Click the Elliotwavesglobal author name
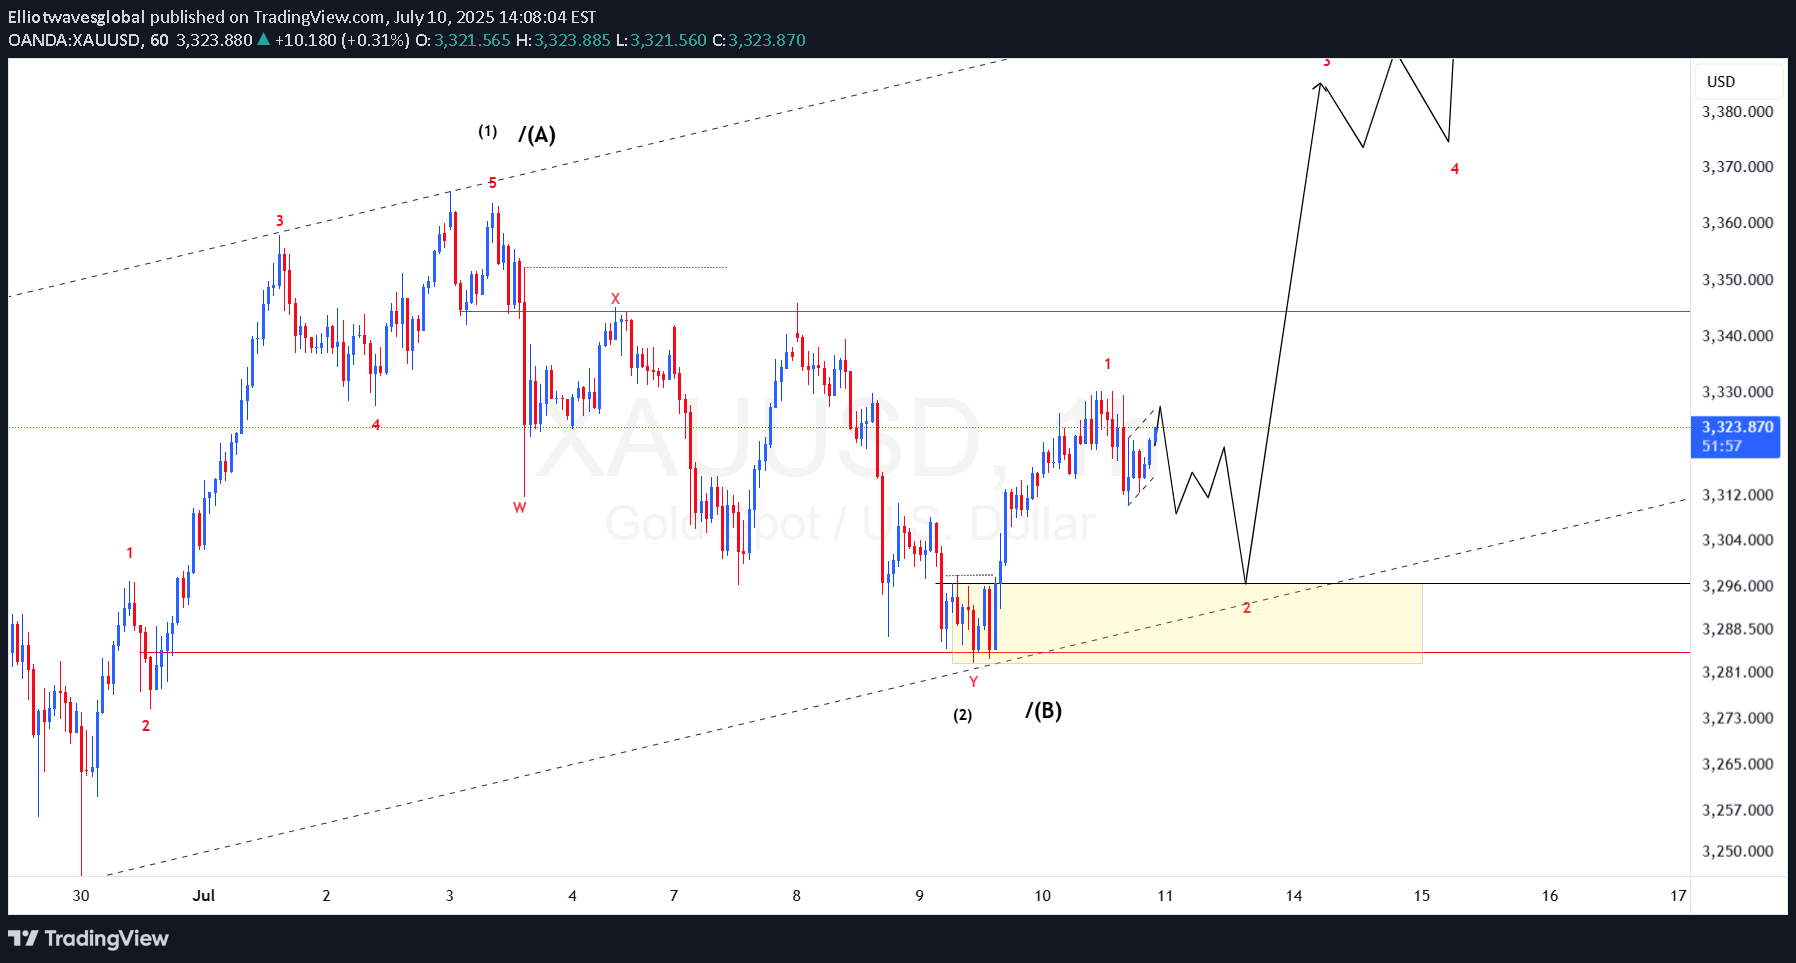Screen dimensions: 1796x963 (76, 17)
